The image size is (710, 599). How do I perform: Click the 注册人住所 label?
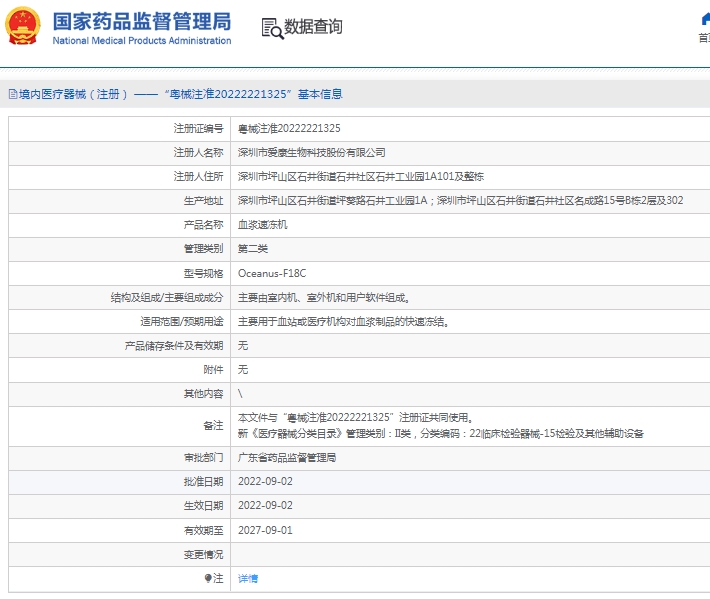tap(198, 177)
